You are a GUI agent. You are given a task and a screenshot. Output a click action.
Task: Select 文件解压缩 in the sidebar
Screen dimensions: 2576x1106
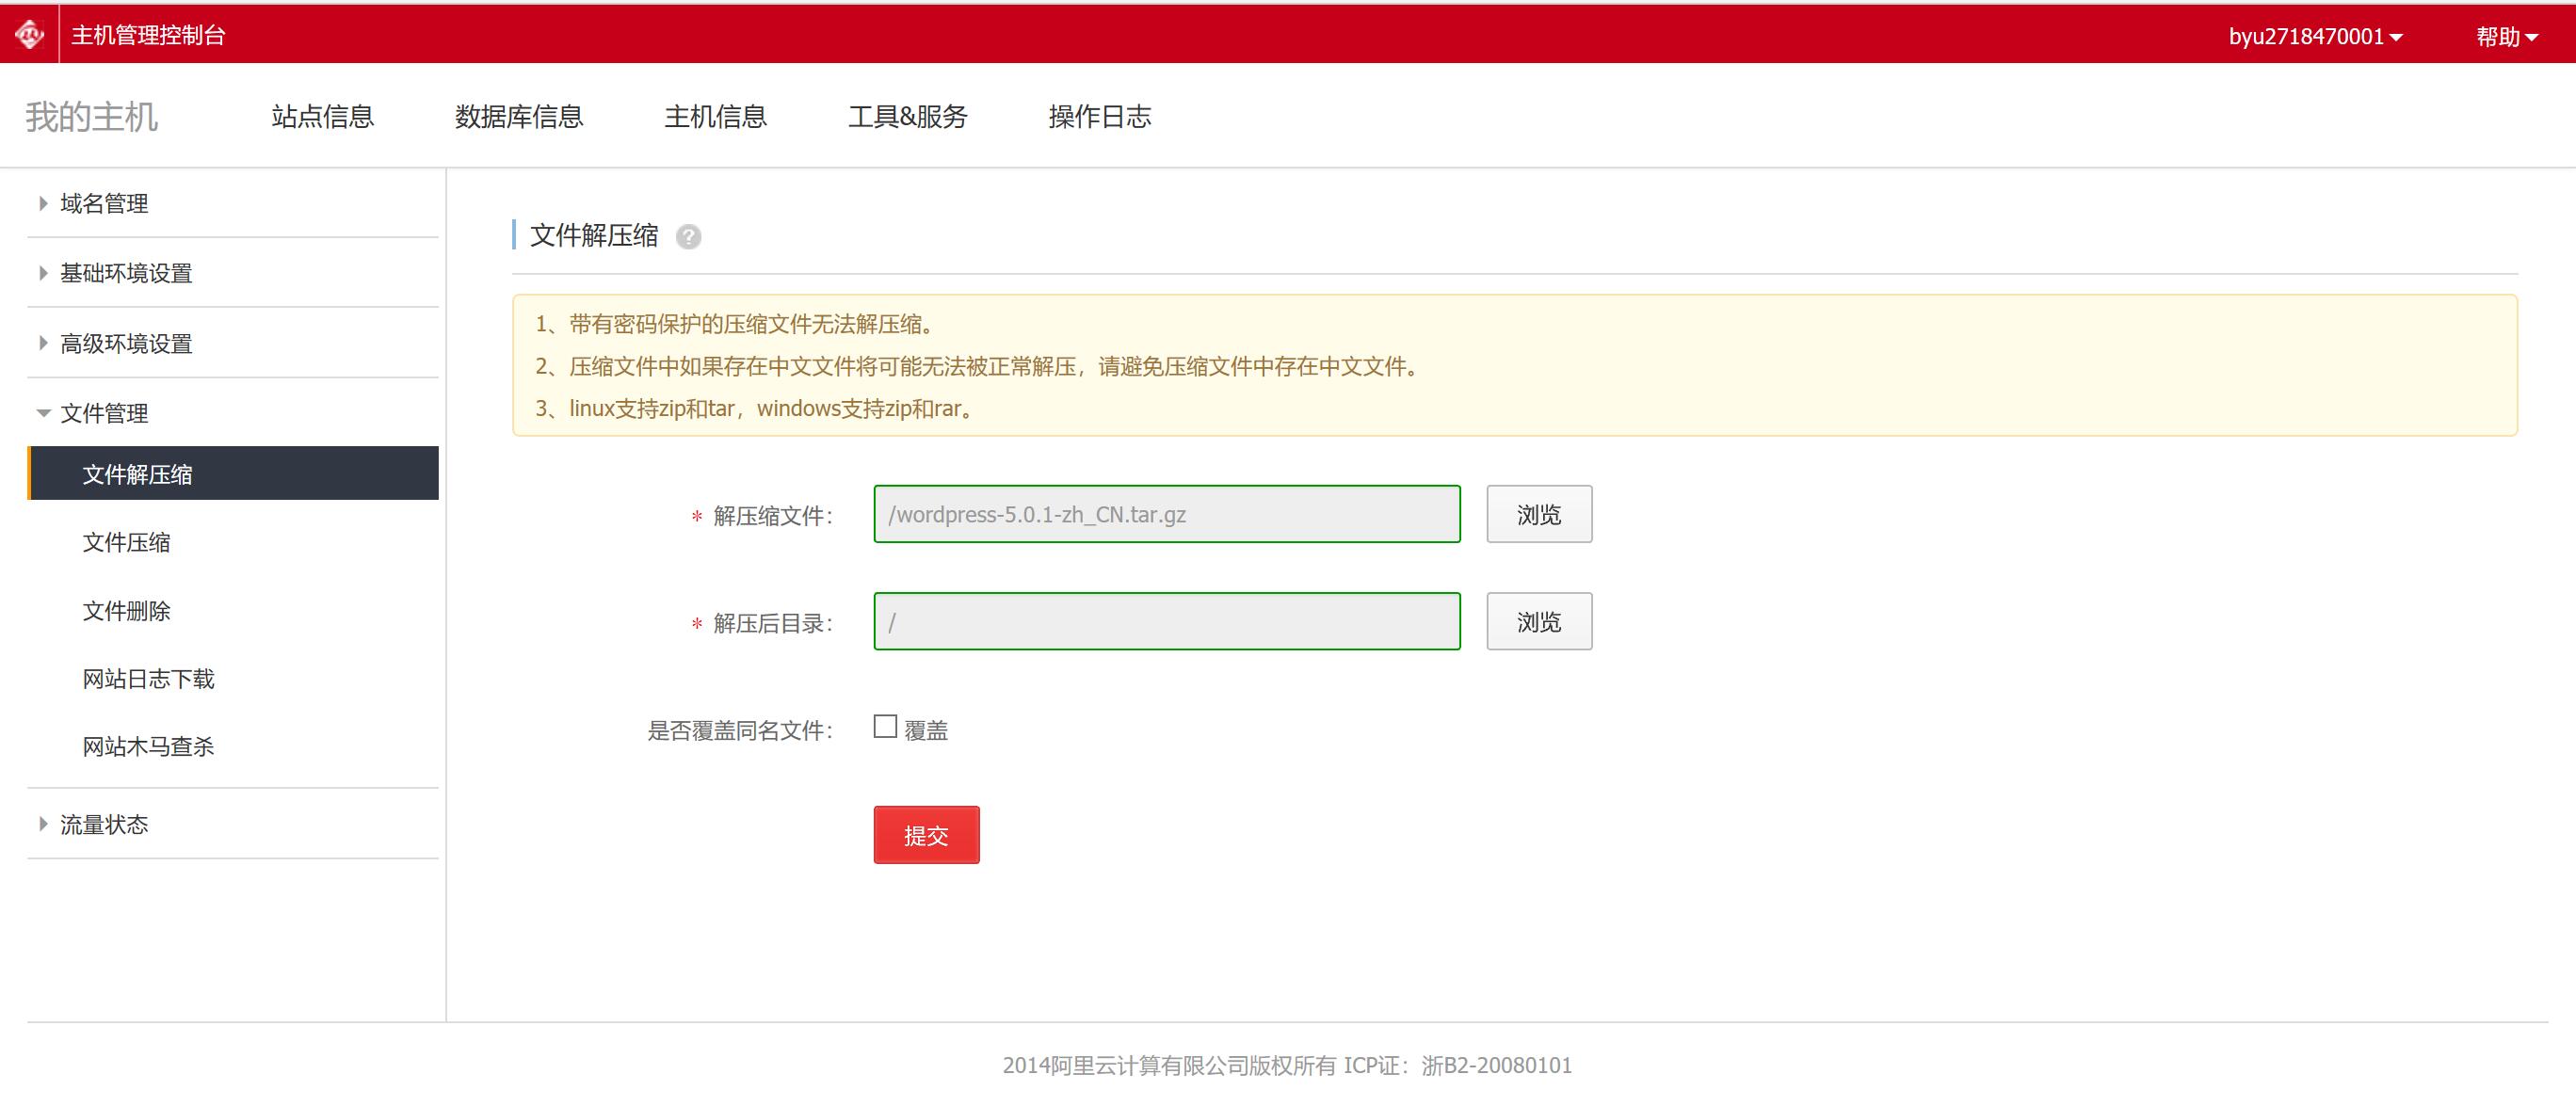pyautogui.click(x=233, y=474)
